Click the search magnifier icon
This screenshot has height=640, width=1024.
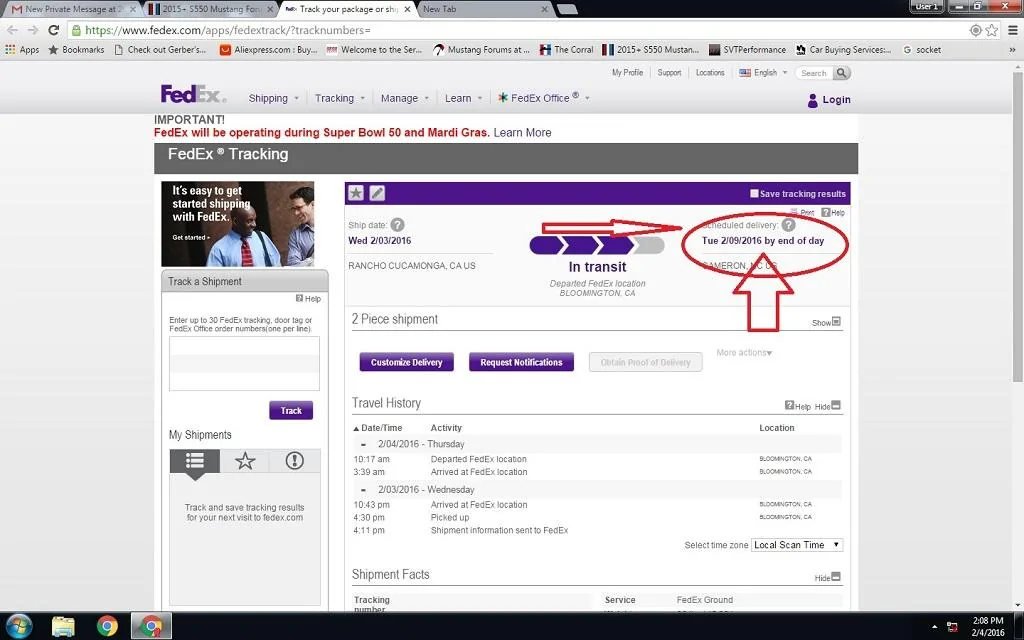842,73
